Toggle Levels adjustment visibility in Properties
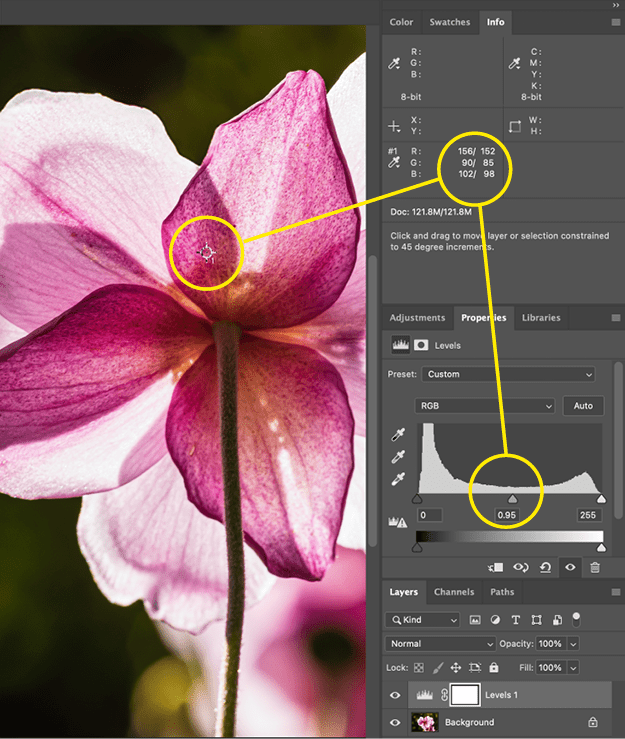 click(570, 567)
